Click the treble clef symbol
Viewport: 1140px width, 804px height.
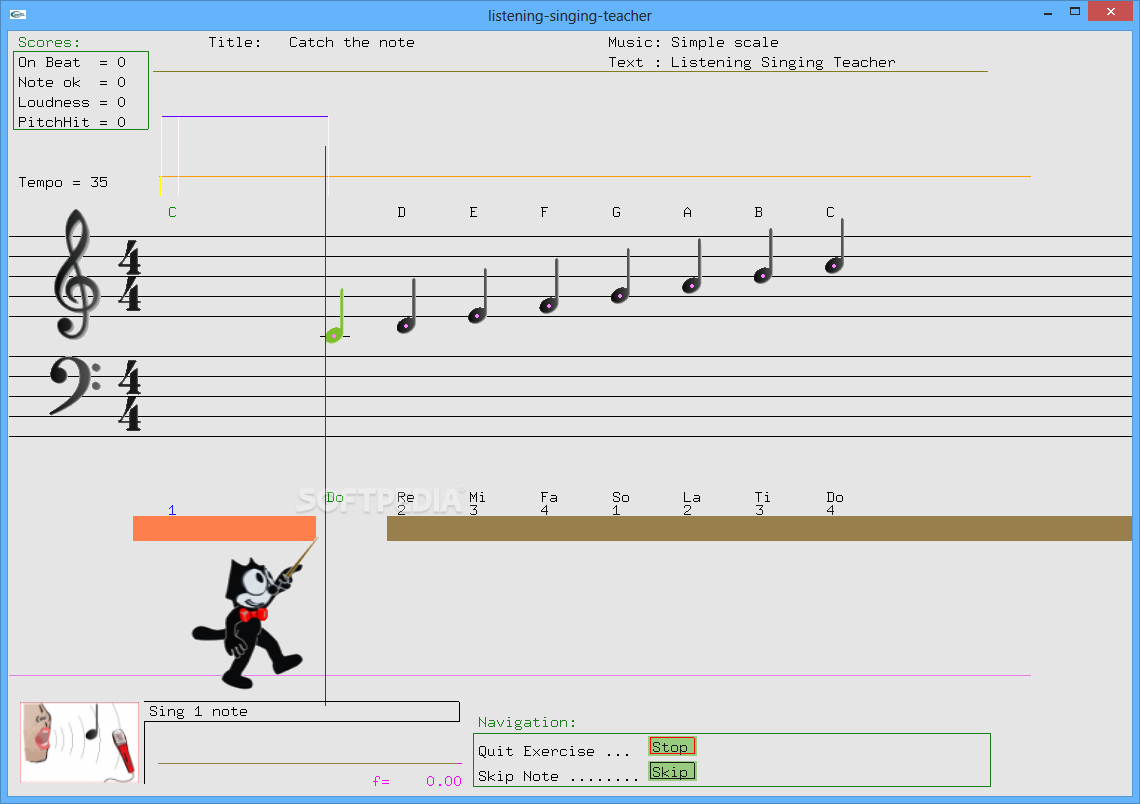[76, 274]
